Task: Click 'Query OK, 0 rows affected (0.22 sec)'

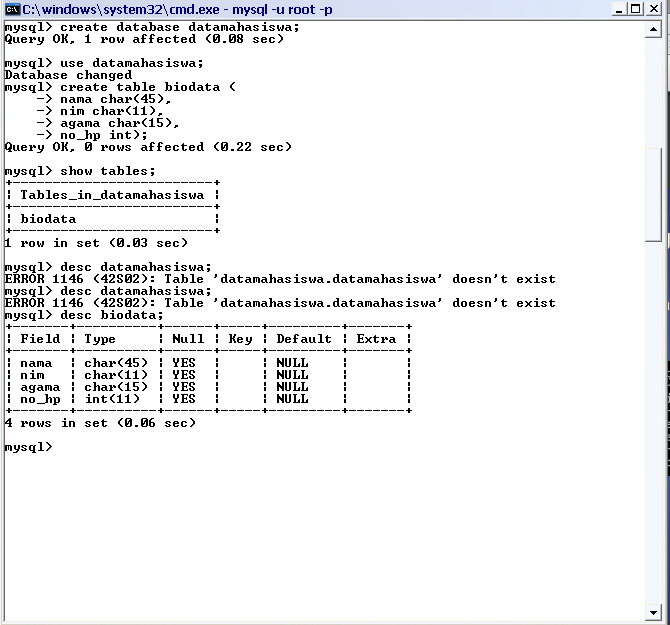Action: click(148, 147)
